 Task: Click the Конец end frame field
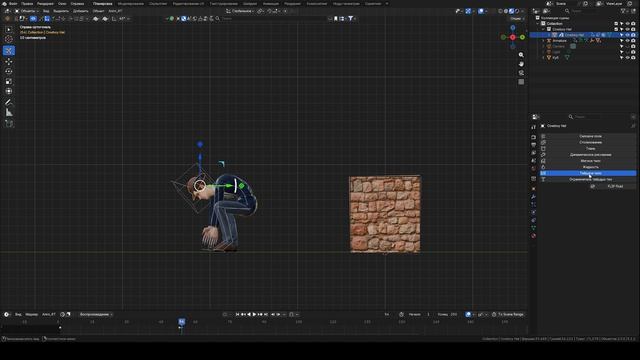pyautogui.click(x=447, y=314)
